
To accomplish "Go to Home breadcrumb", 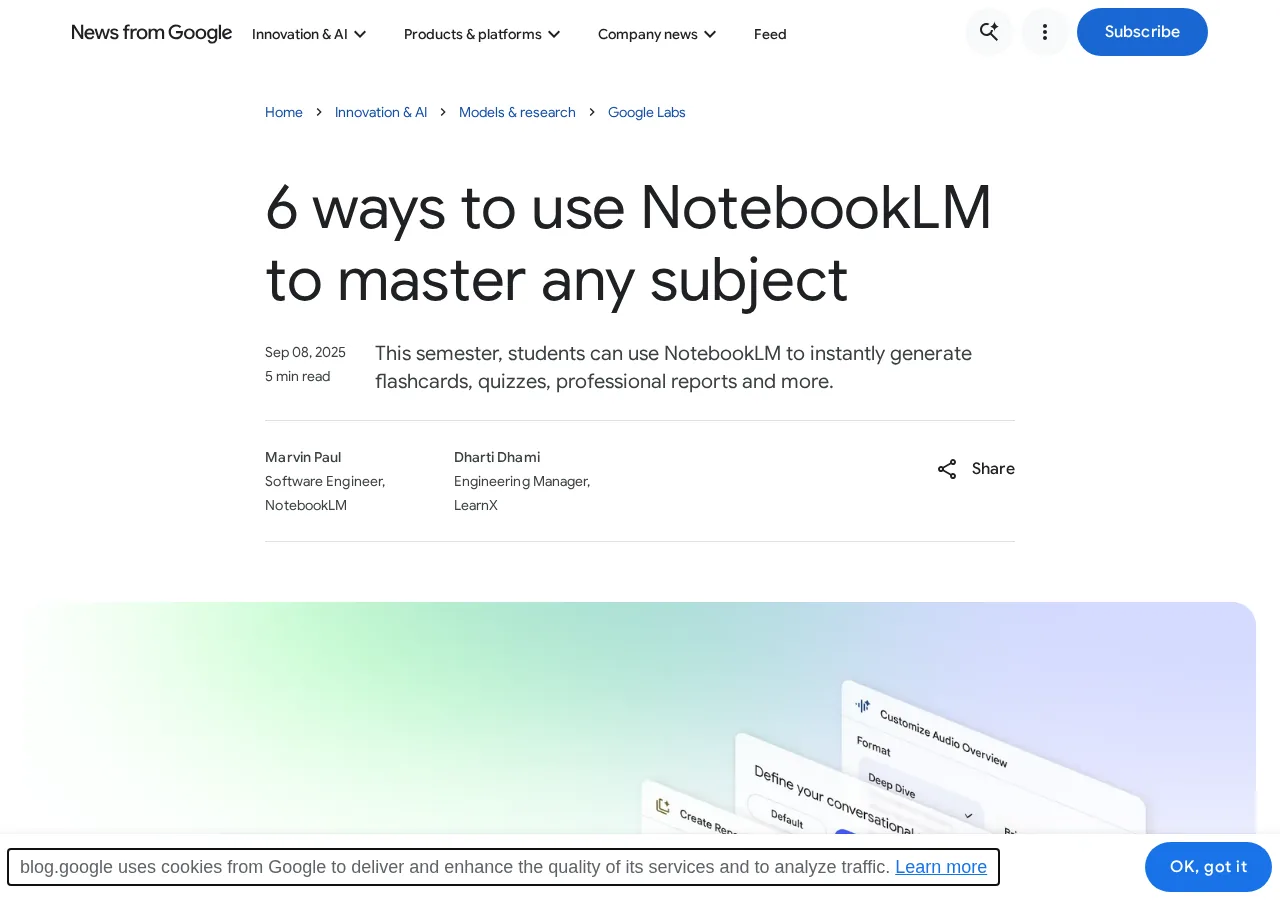I will [x=284, y=112].
